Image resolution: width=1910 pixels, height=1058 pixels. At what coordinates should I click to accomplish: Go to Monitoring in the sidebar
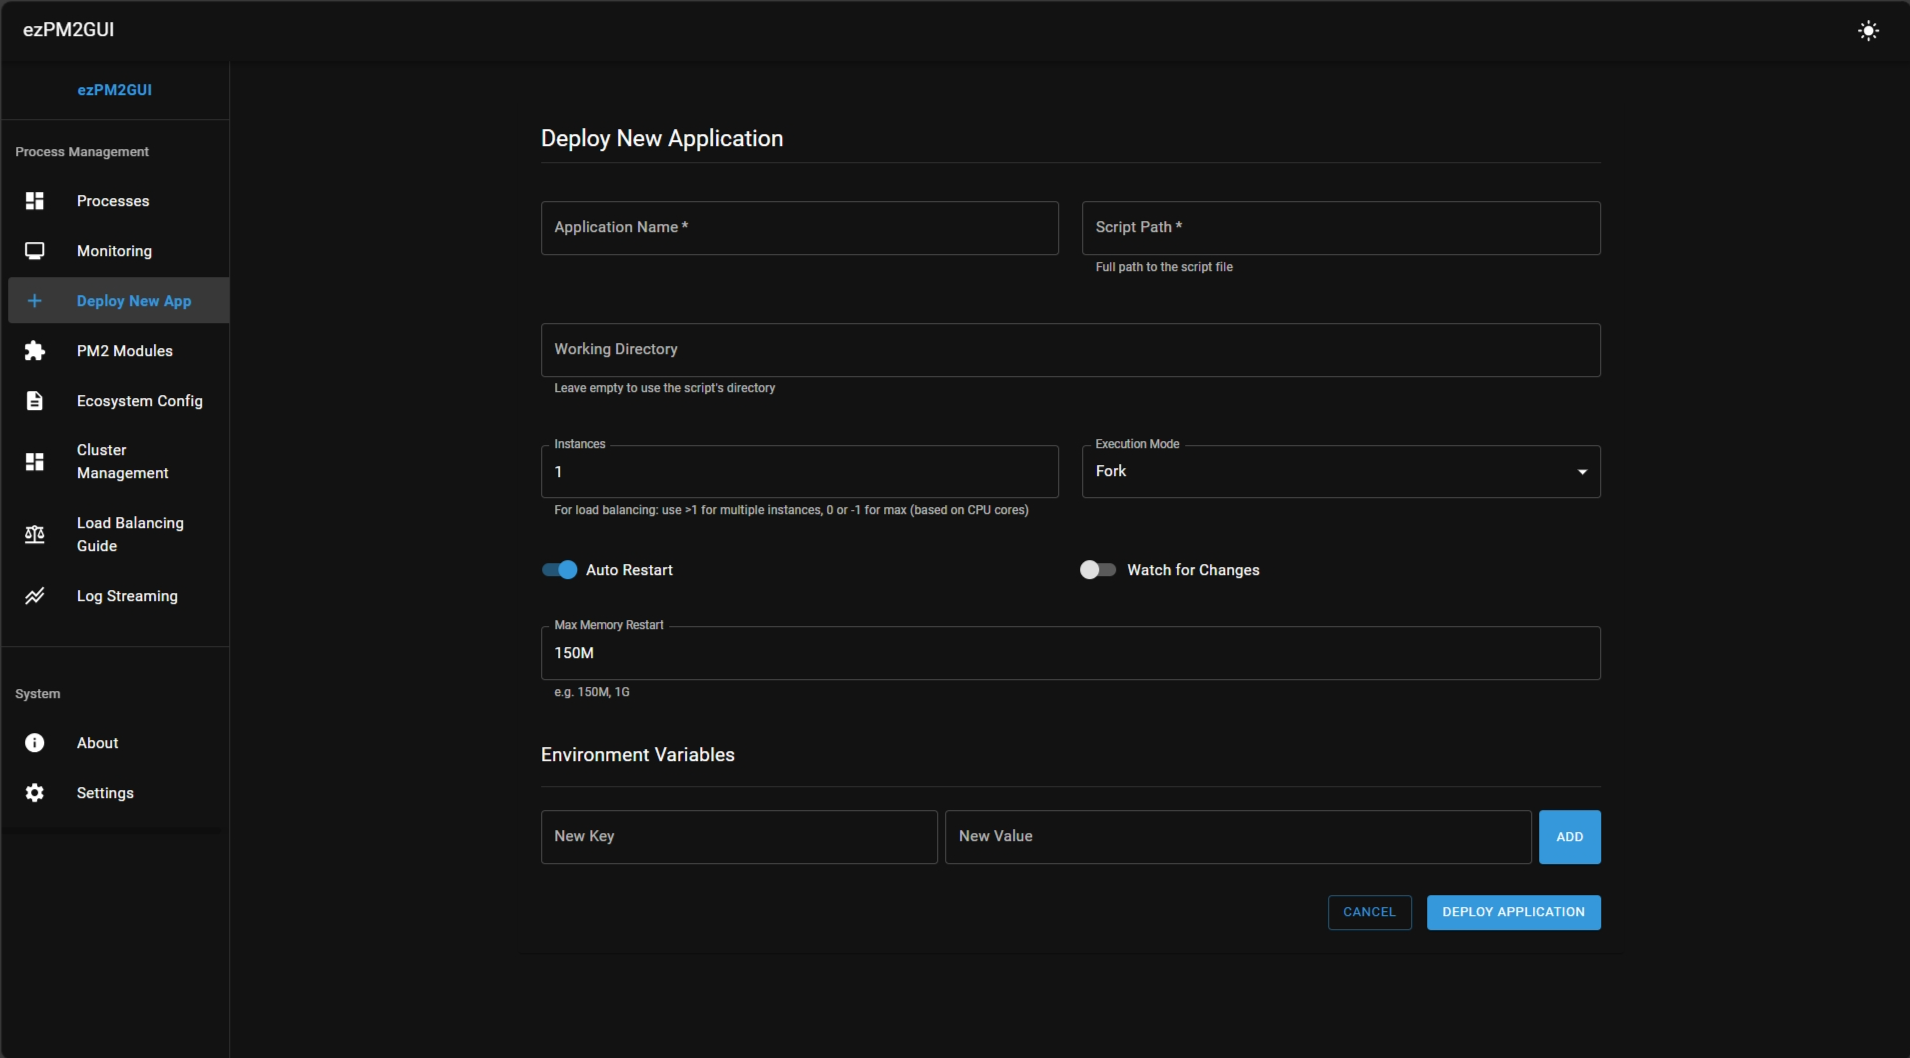tap(119, 251)
